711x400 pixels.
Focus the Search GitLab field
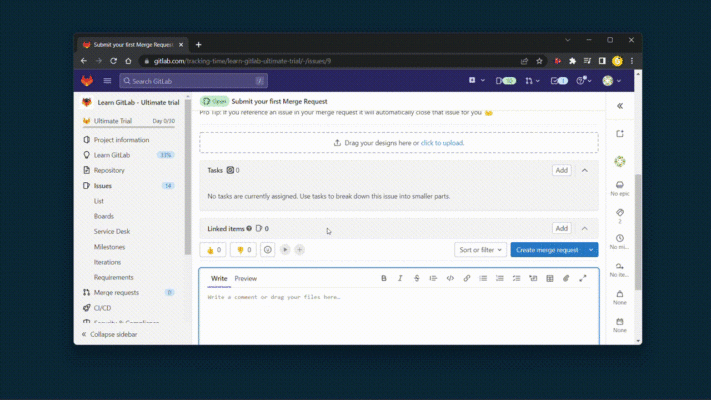coord(193,81)
